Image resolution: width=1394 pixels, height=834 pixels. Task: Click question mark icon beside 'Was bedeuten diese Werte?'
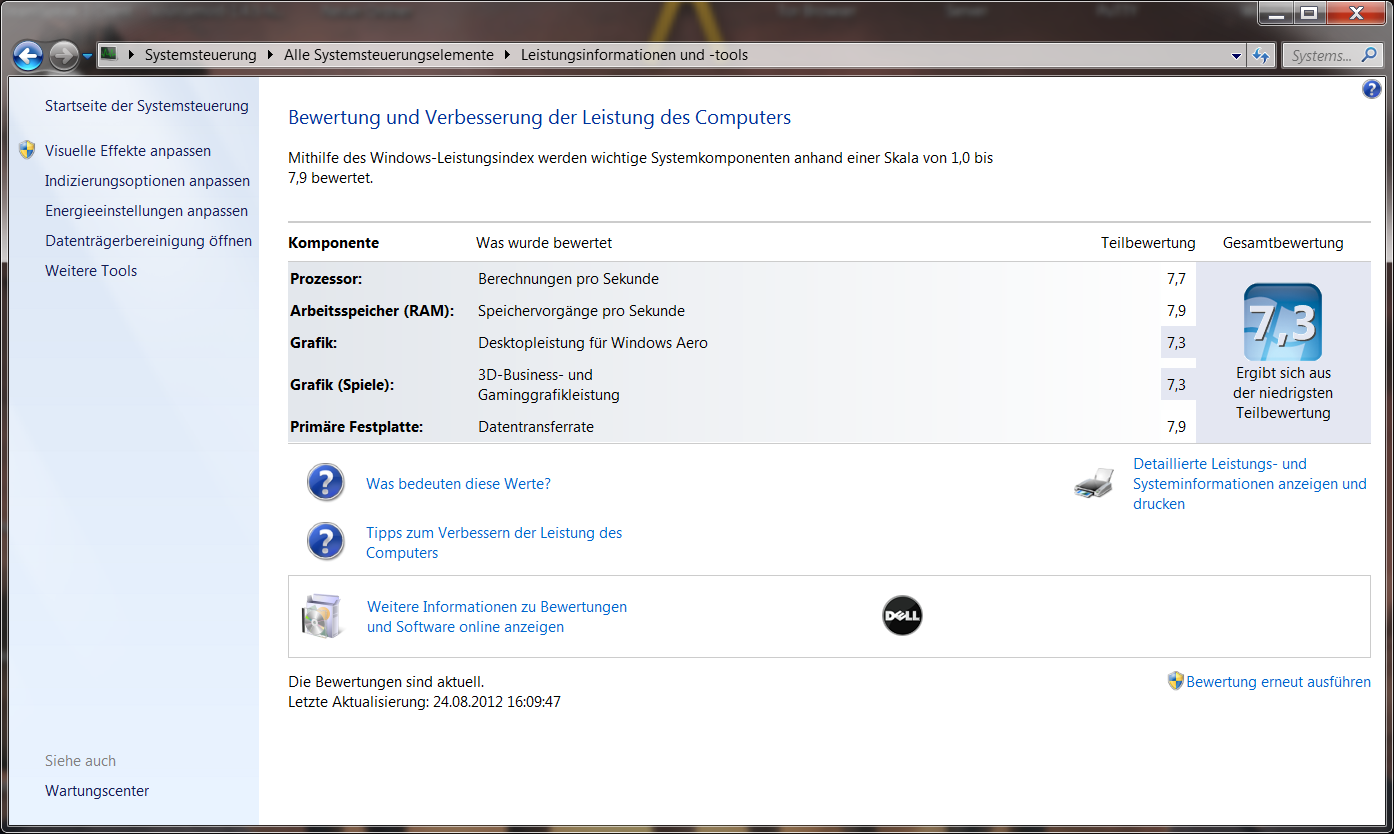tap(326, 483)
